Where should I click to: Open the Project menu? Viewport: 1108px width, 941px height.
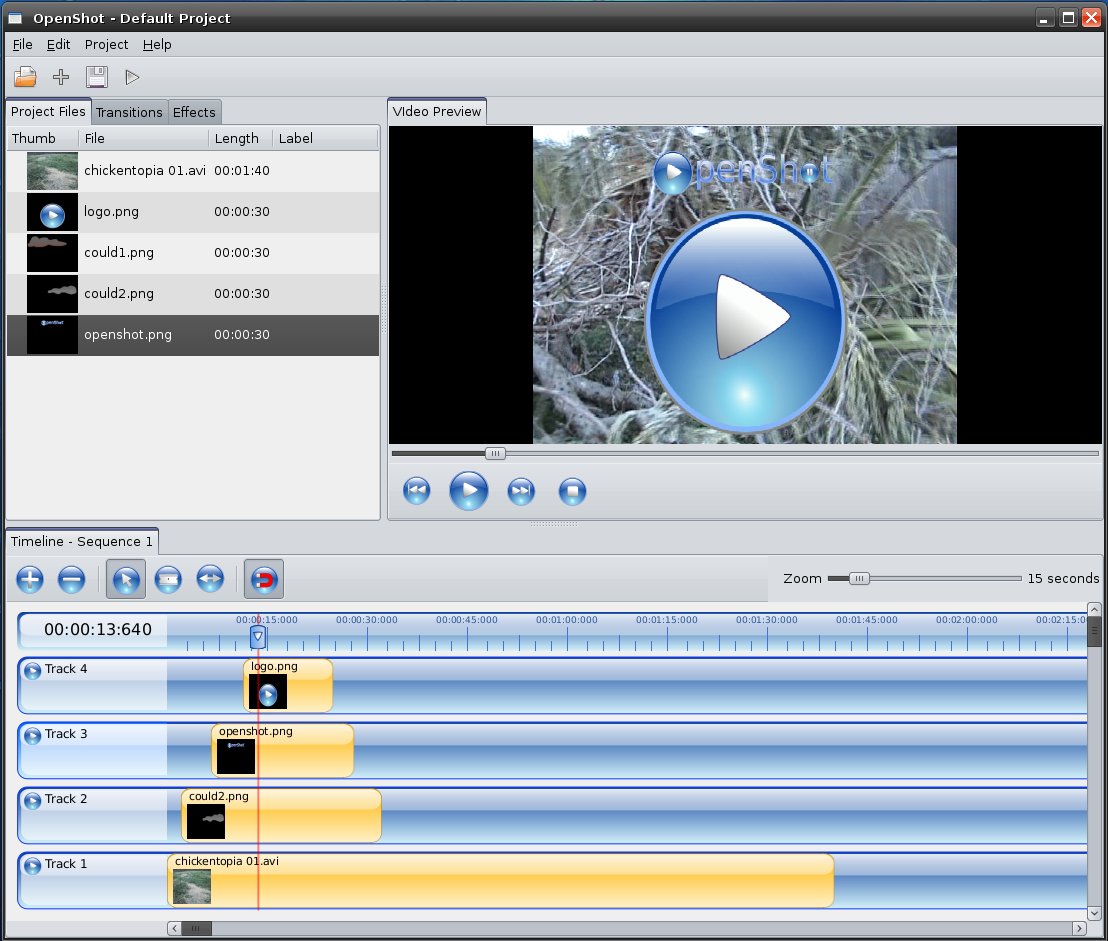[106, 44]
